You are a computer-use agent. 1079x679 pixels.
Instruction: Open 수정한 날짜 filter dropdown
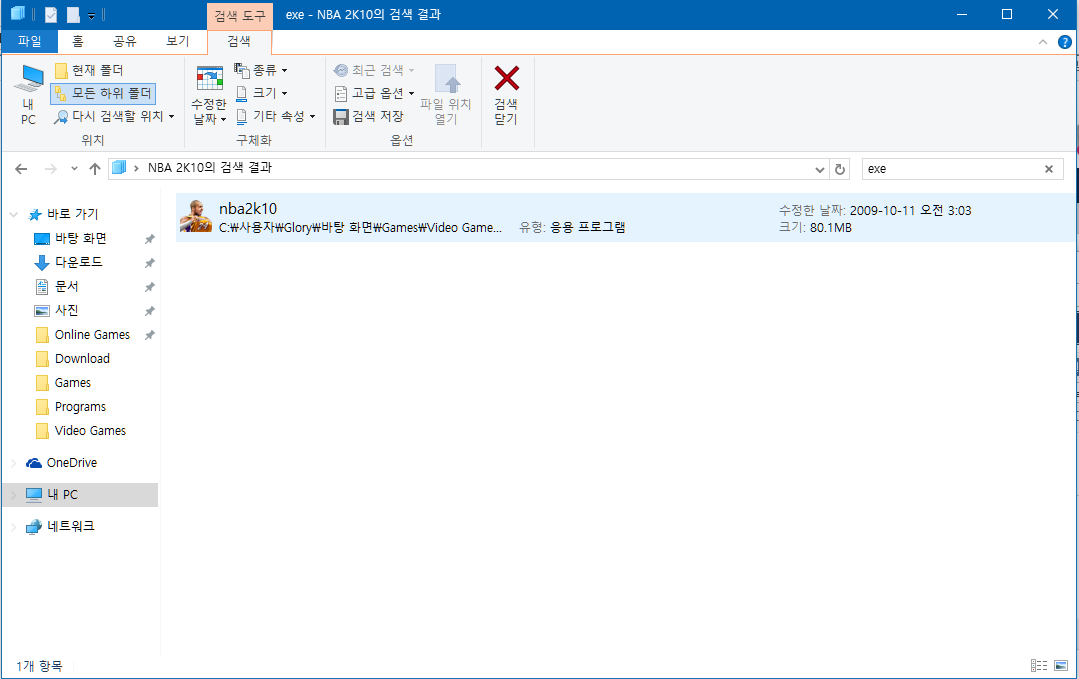point(209,95)
